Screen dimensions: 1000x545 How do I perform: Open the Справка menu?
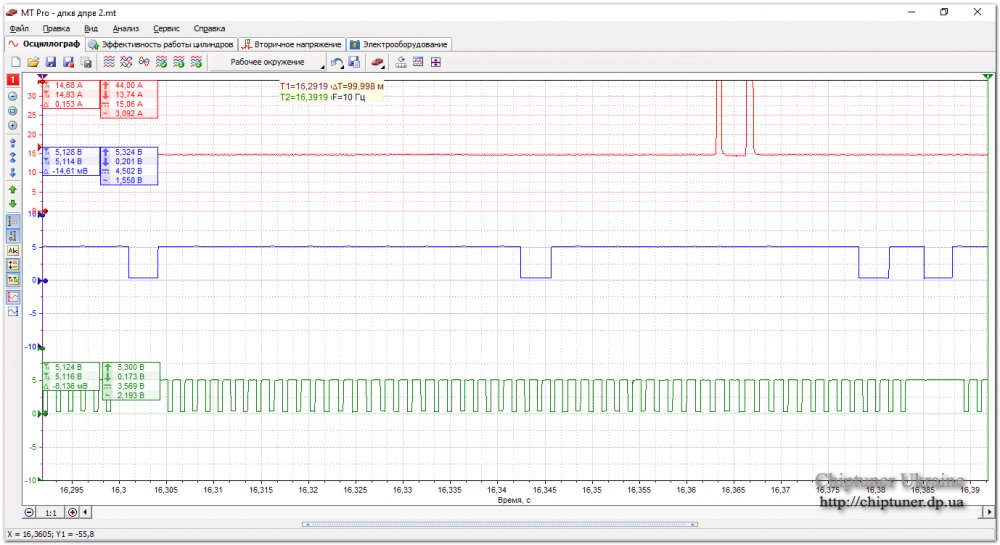[x=209, y=29]
